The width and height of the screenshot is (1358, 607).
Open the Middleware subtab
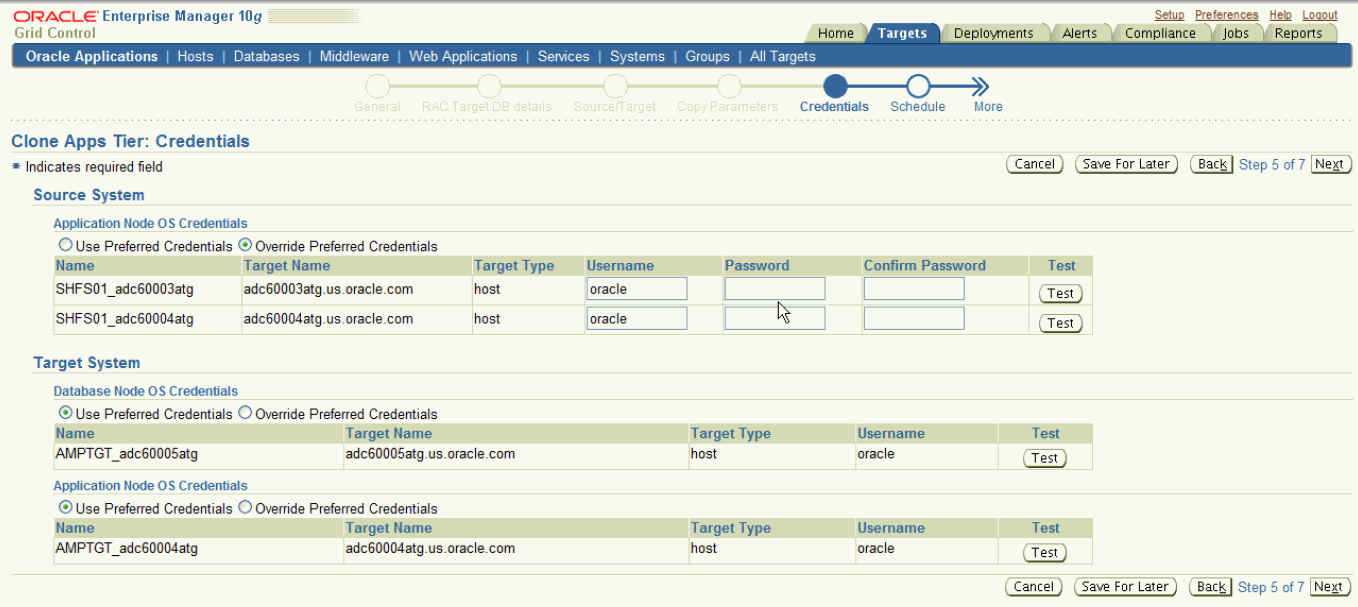[354, 56]
